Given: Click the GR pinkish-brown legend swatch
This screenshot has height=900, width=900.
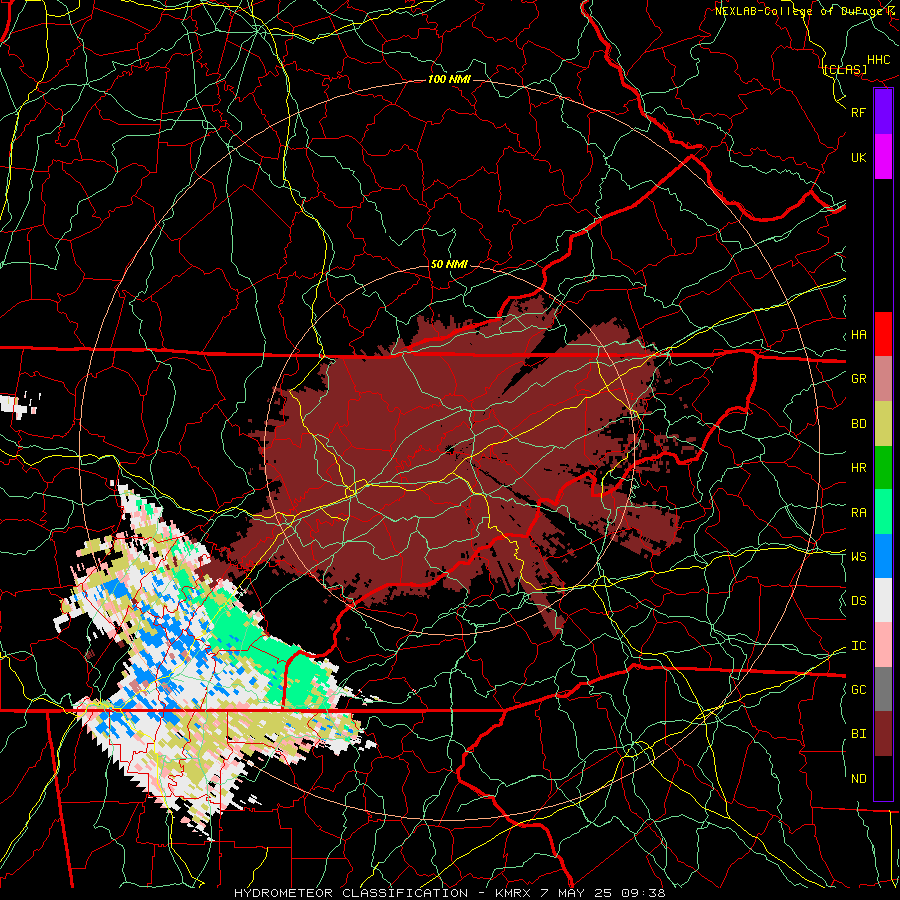Looking at the screenshot, I should tap(883, 379).
